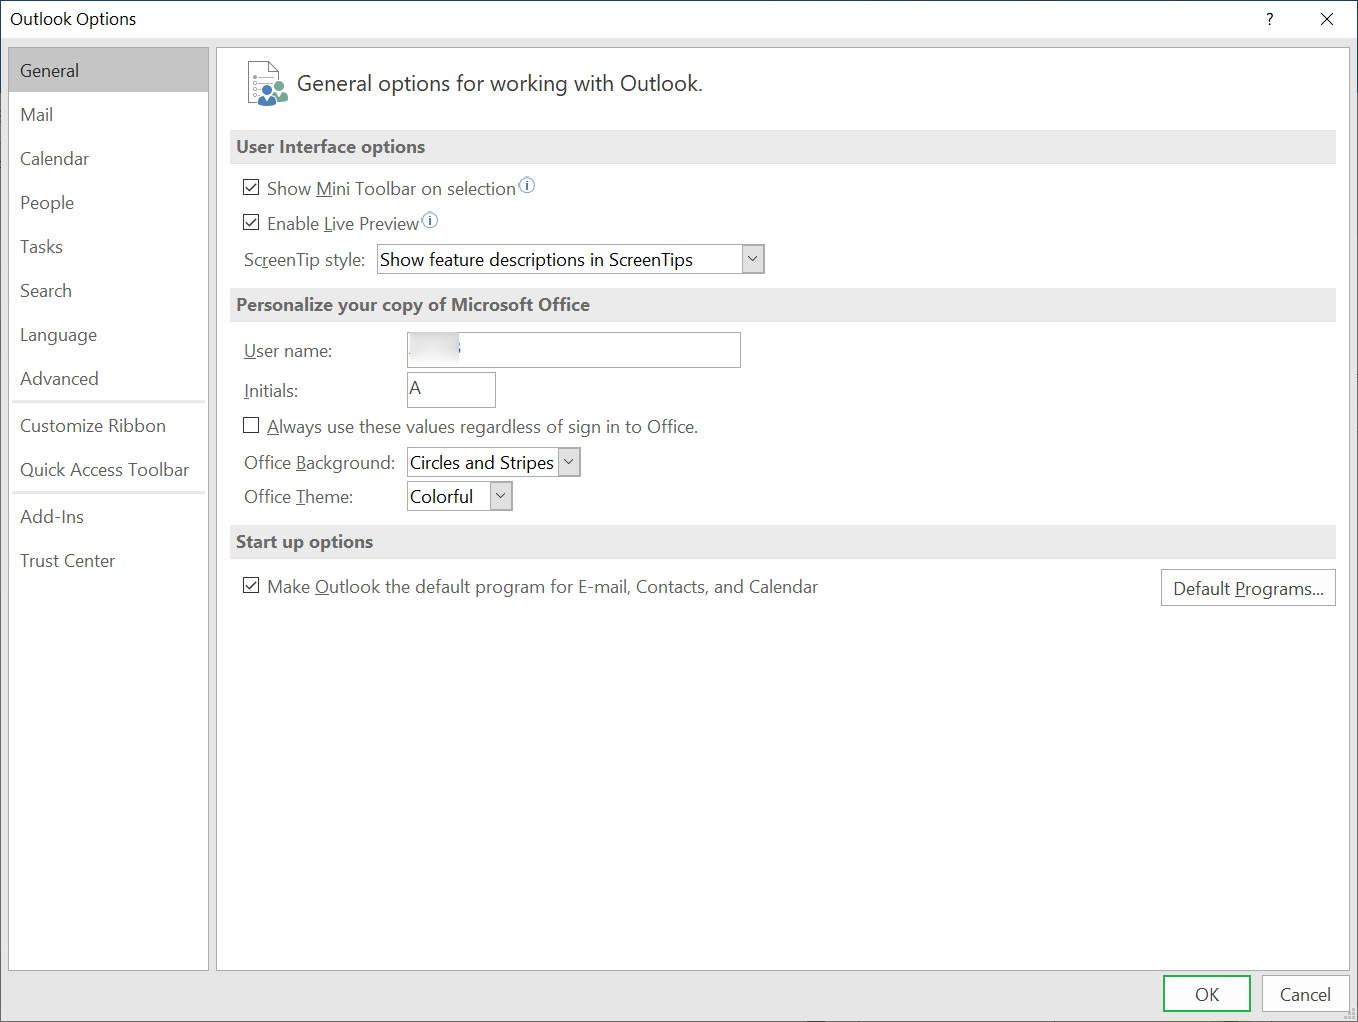Click into the Initials field
Image resolution: width=1358 pixels, height=1022 pixels.
coord(451,390)
